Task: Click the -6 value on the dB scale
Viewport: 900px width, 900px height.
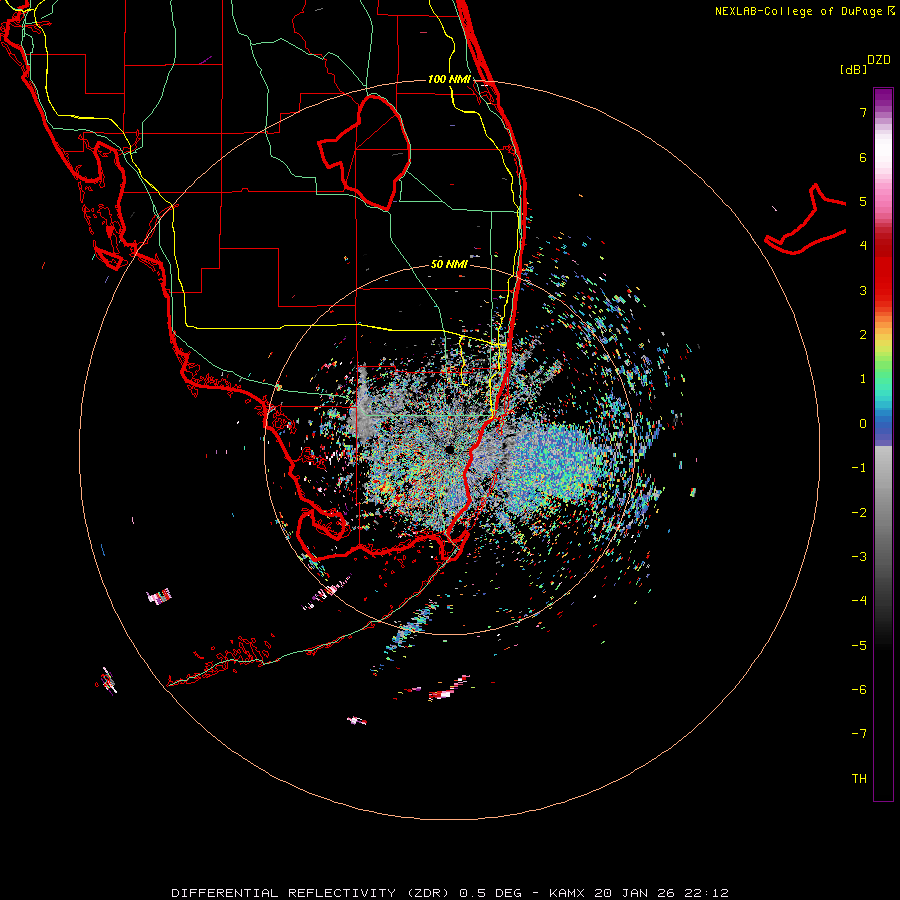Action: [859, 689]
